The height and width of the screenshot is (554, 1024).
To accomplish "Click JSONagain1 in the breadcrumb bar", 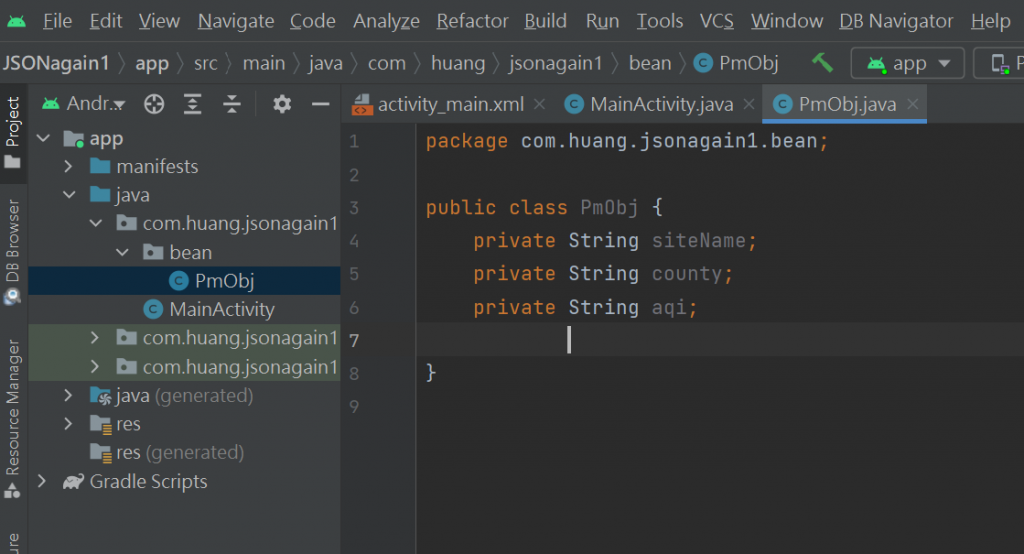I will click(x=56, y=63).
